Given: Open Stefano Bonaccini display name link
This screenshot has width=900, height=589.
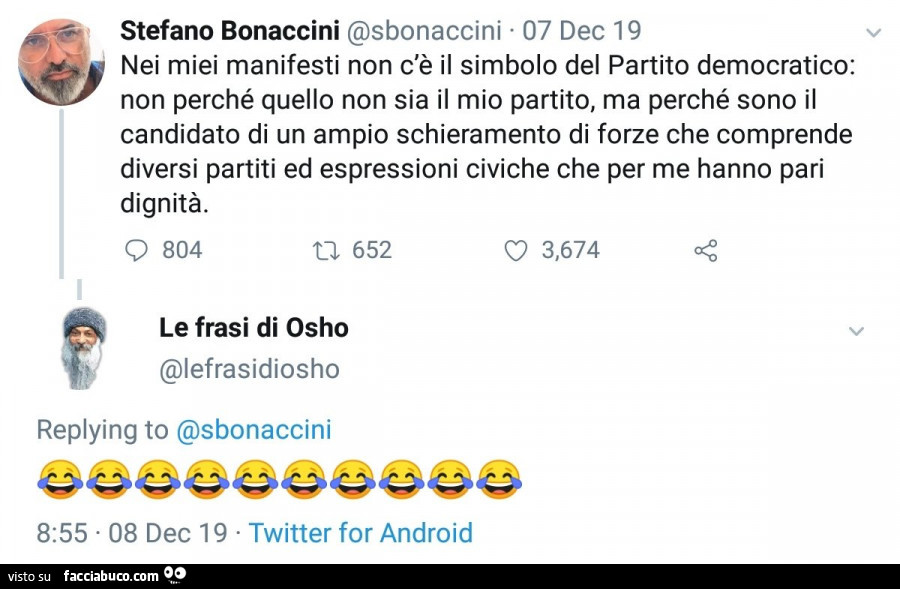Looking at the screenshot, I should pos(229,31).
